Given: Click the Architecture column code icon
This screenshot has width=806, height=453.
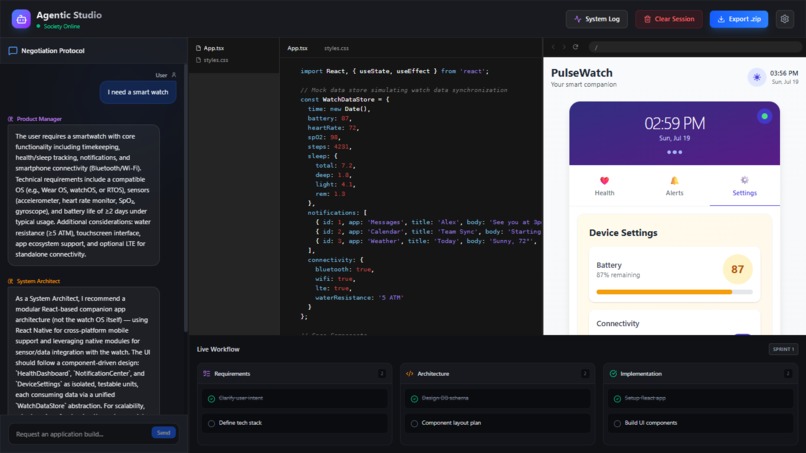Looking at the screenshot, I should tap(410, 374).
